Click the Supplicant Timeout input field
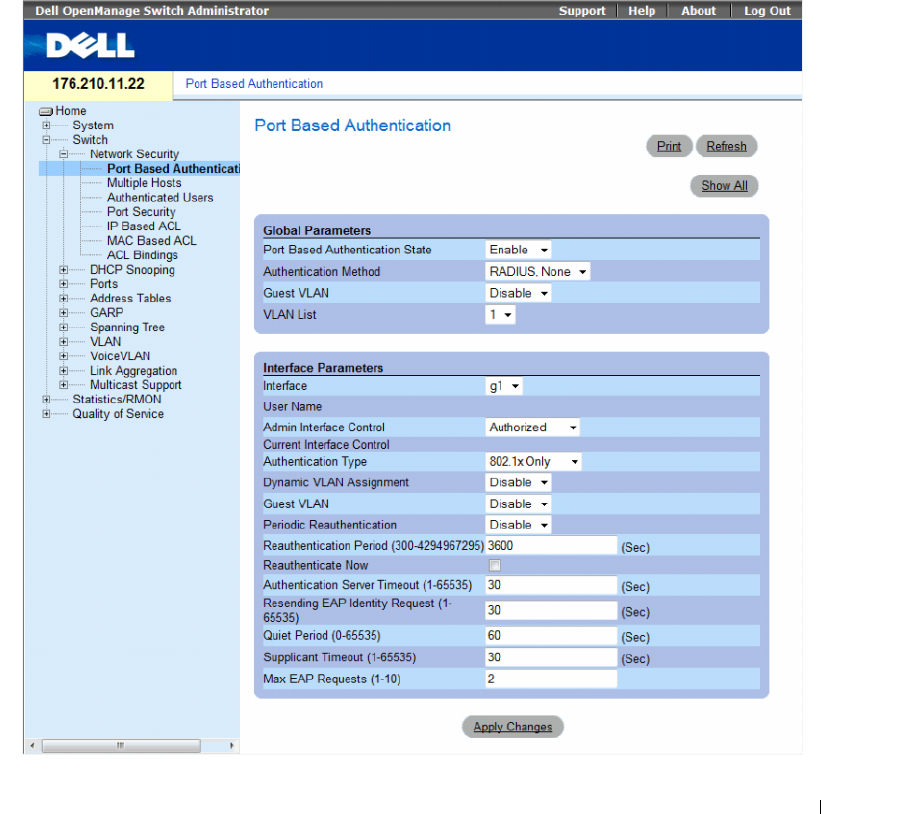The height and width of the screenshot is (814, 900). (x=551, y=657)
